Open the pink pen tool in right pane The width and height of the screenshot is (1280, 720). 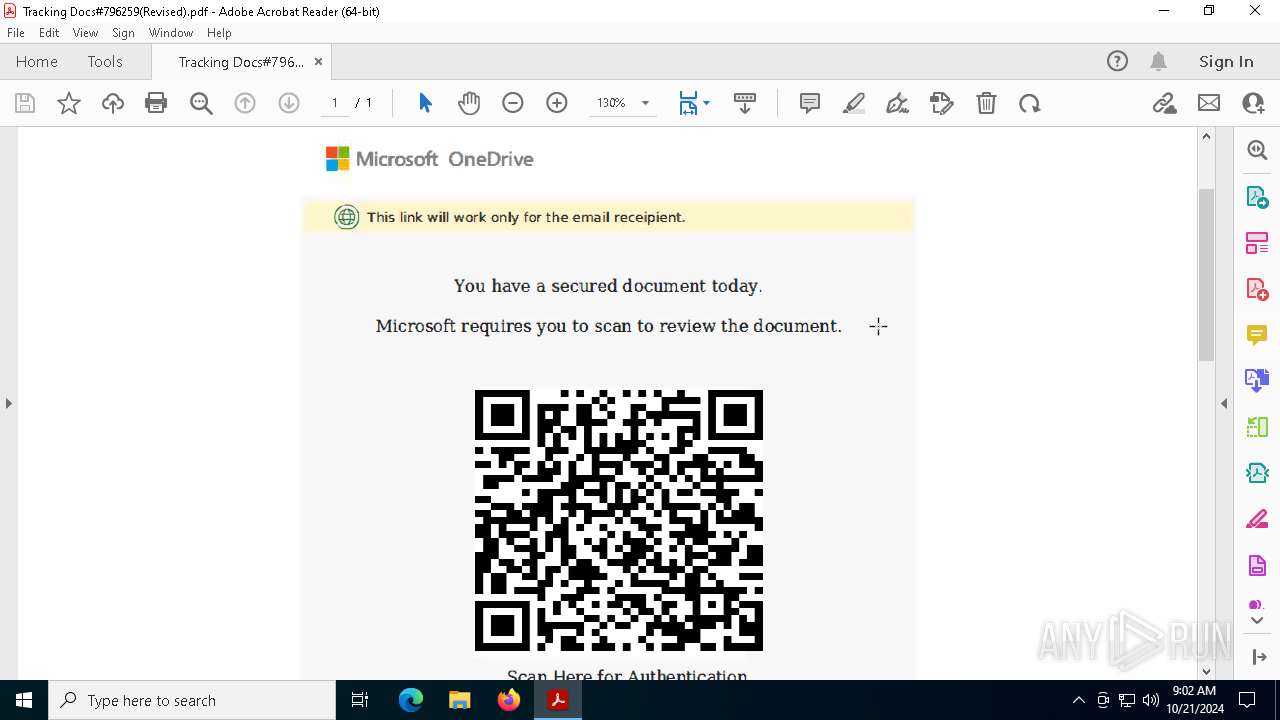[x=1257, y=520]
